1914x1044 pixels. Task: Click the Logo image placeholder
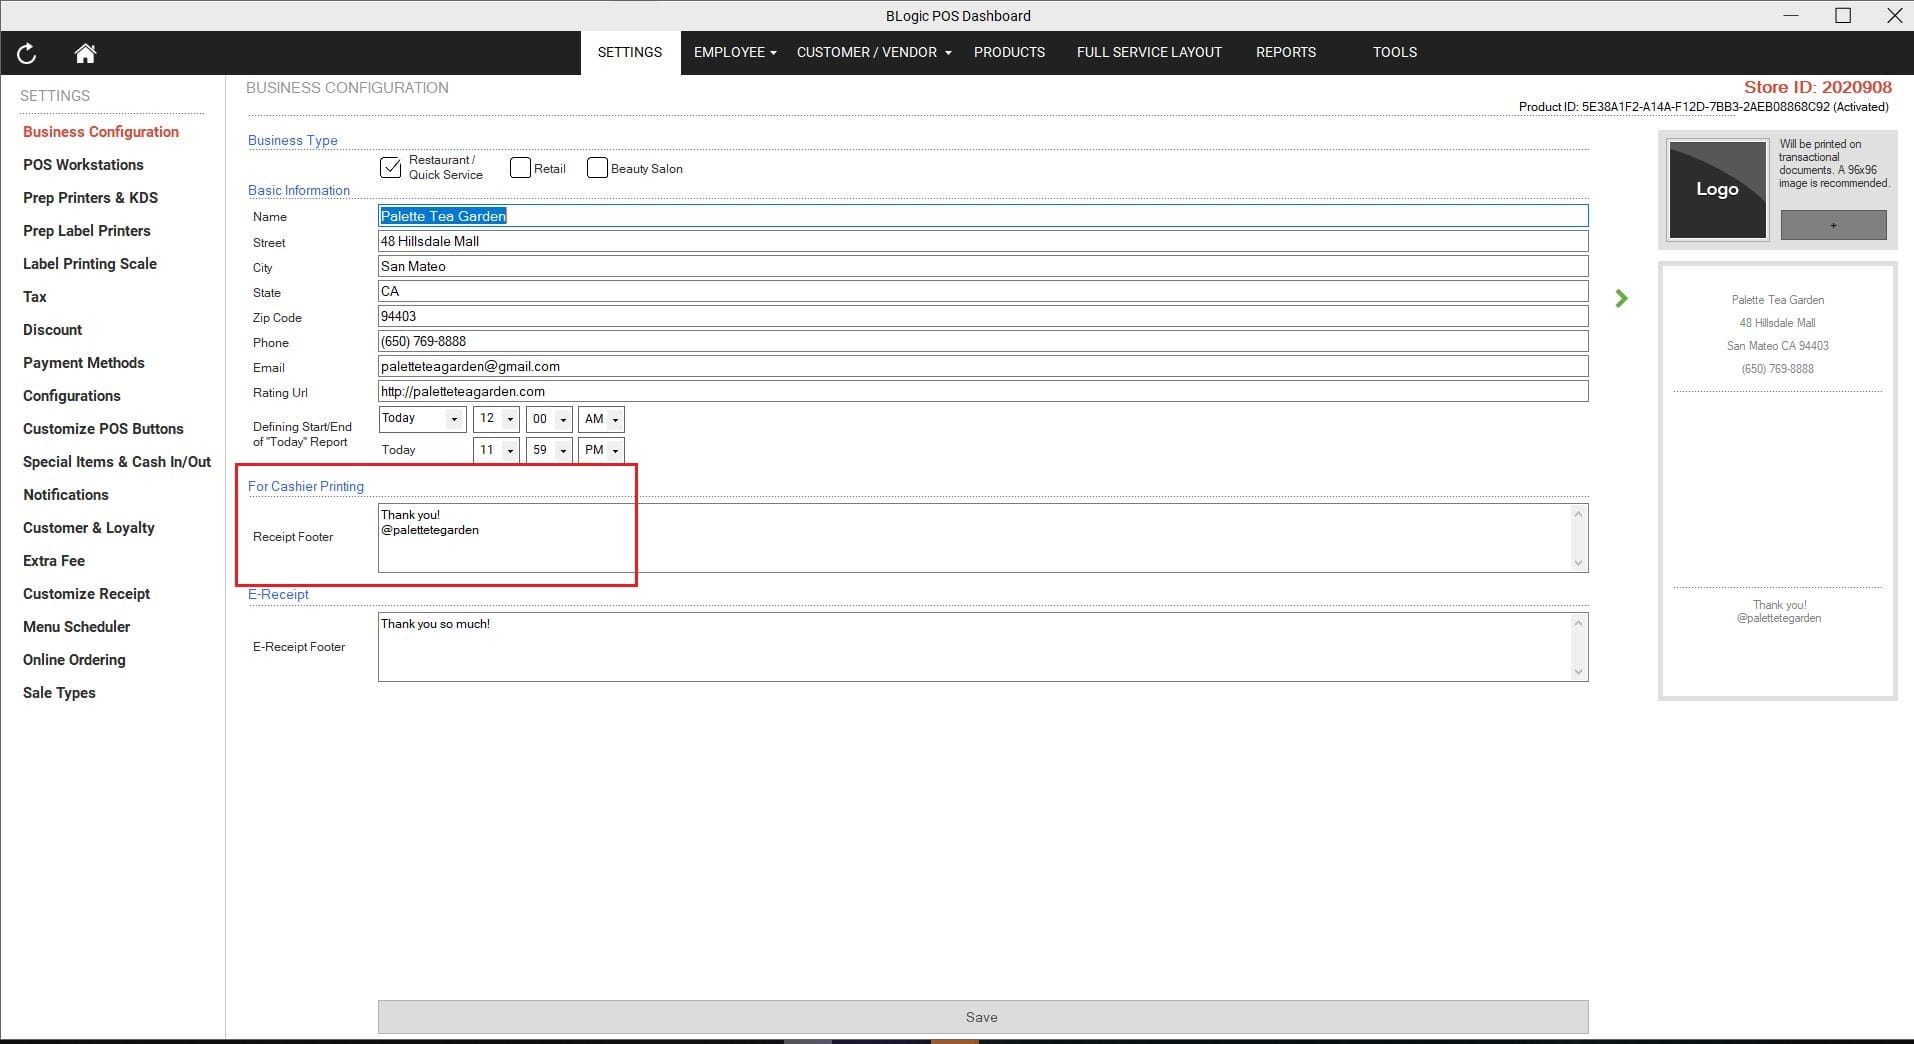point(1717,189)
